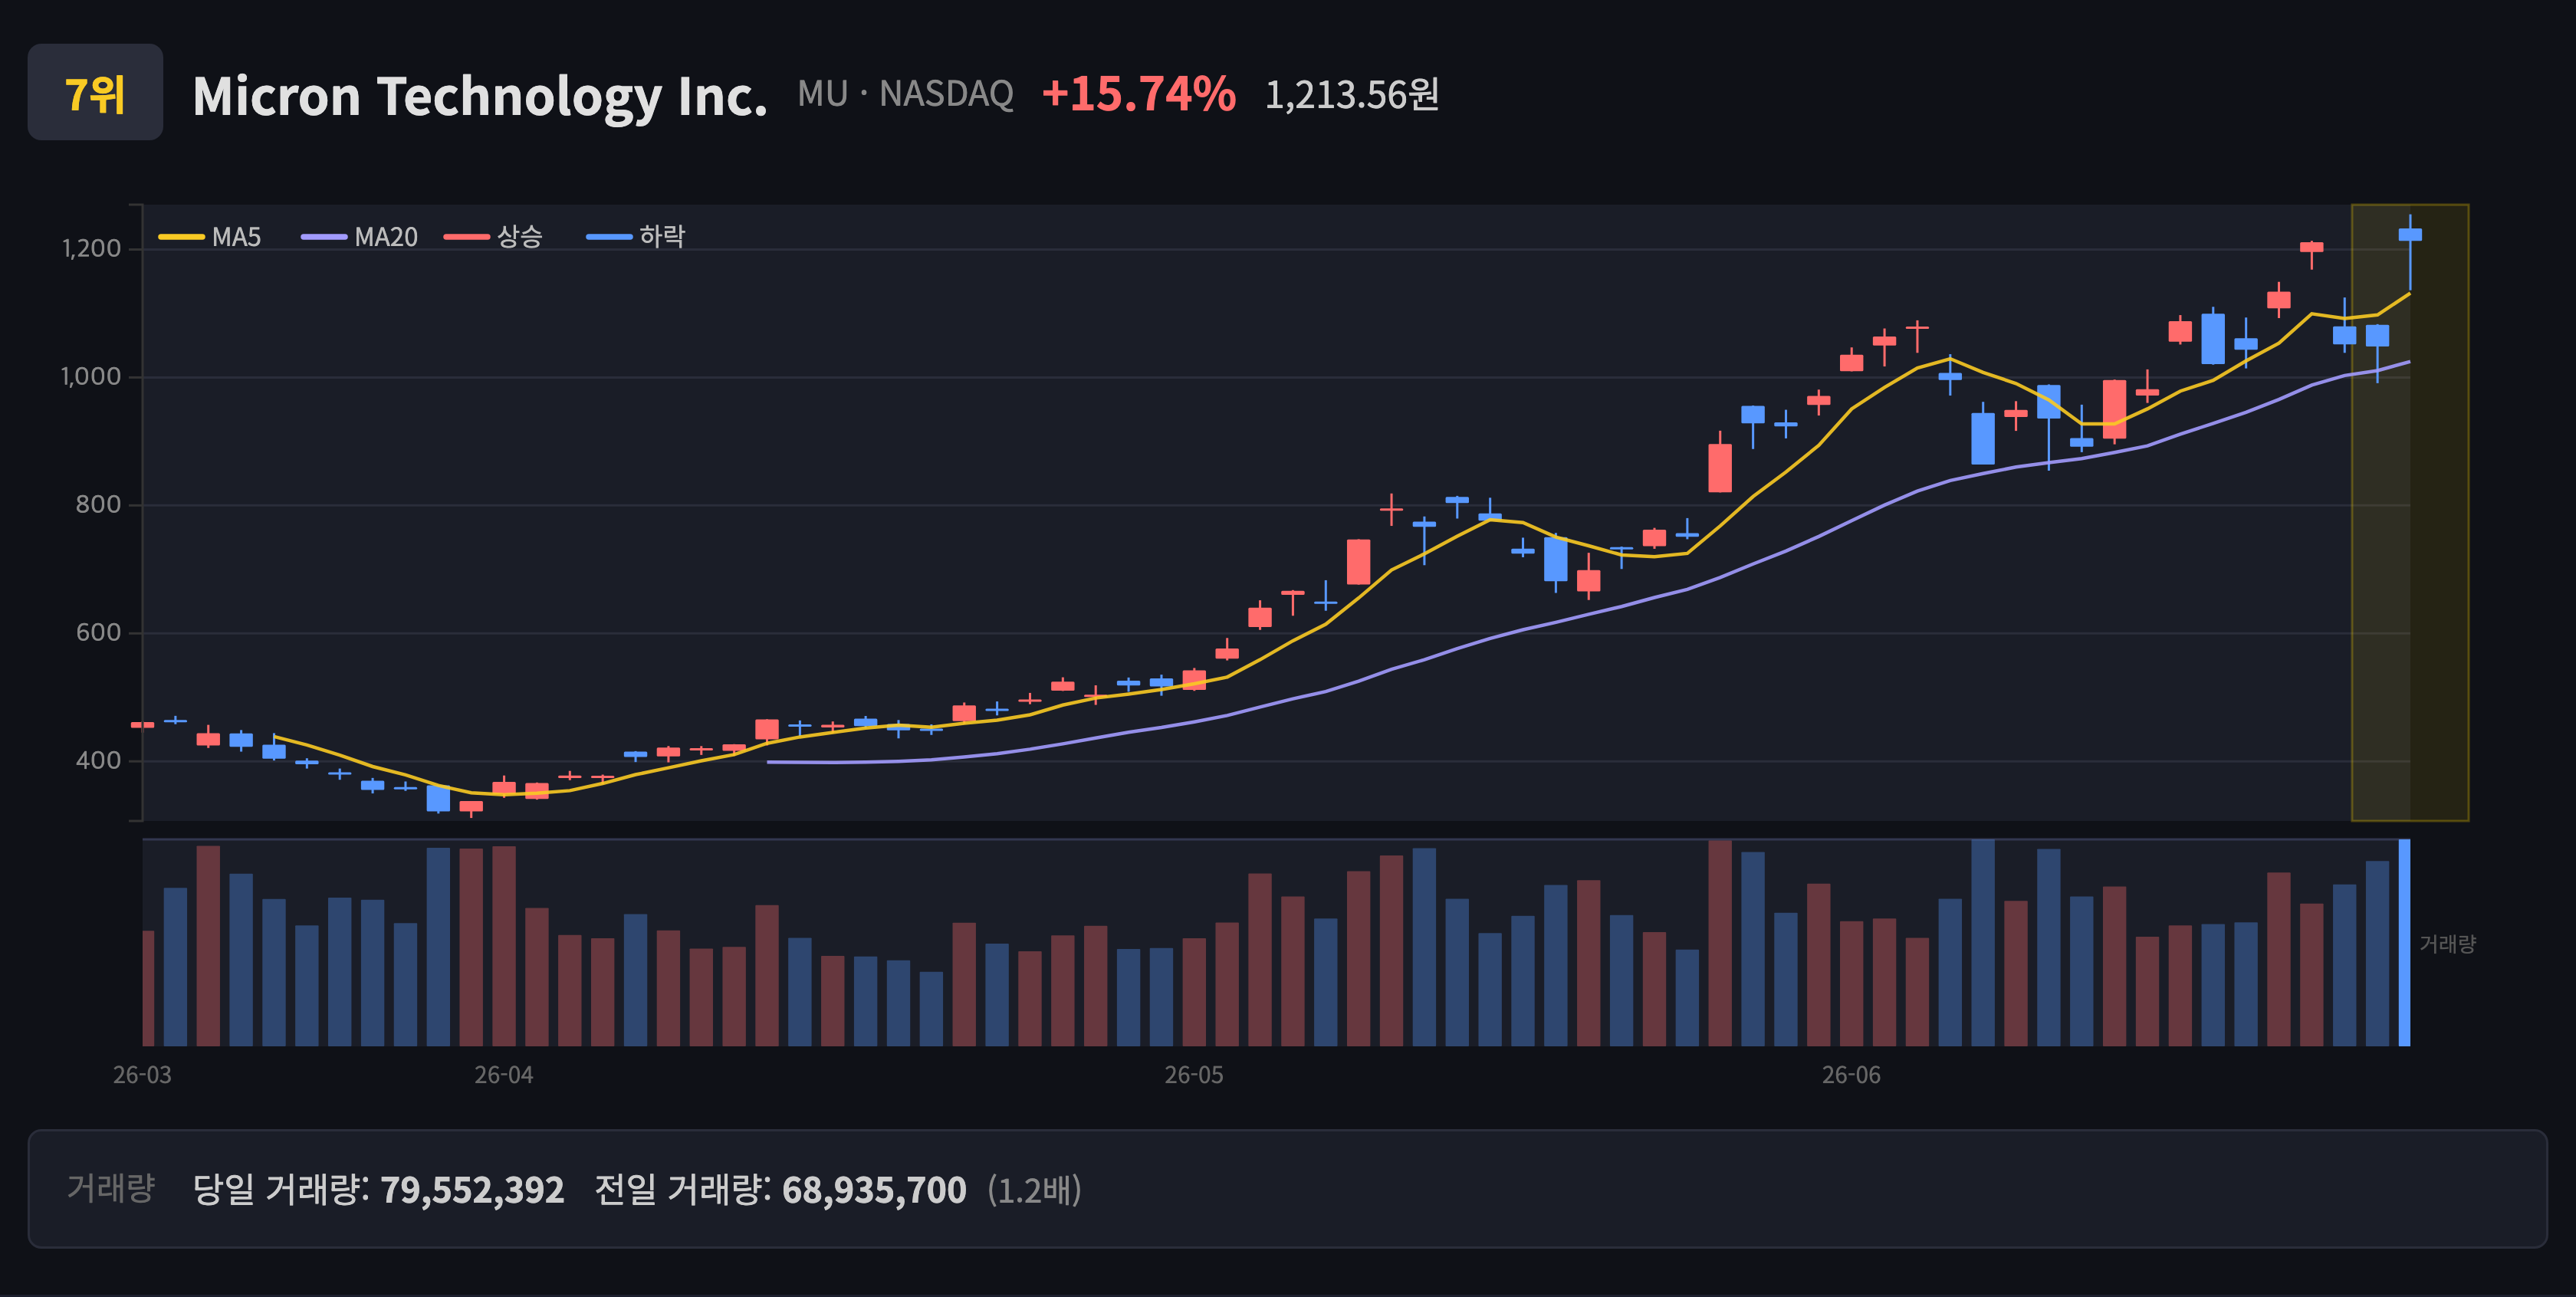
Task: Select the +15.74% change figure
Action: (x=1139, y=94)
